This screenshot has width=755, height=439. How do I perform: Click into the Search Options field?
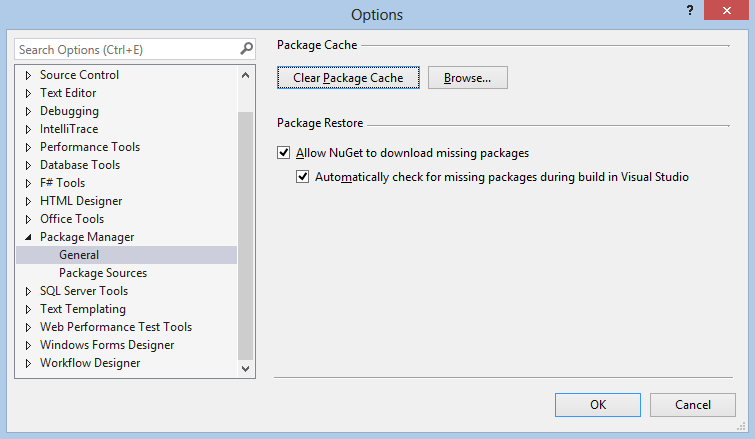(x=125, y=49)
